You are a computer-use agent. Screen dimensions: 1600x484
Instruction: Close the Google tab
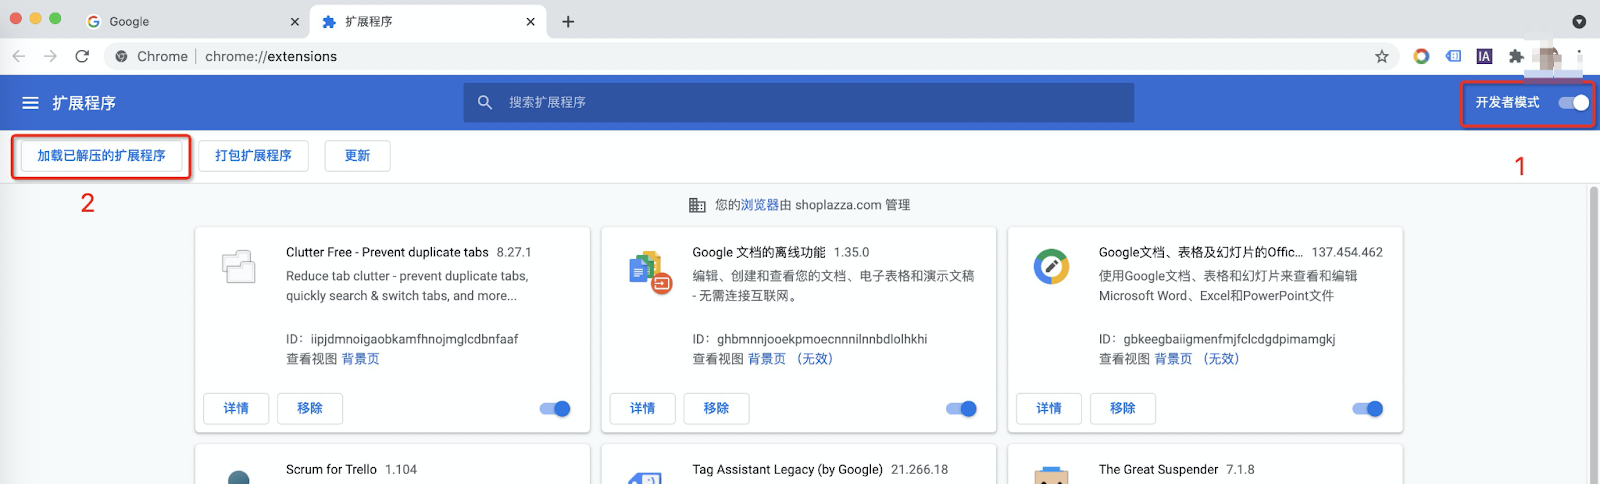294,21
